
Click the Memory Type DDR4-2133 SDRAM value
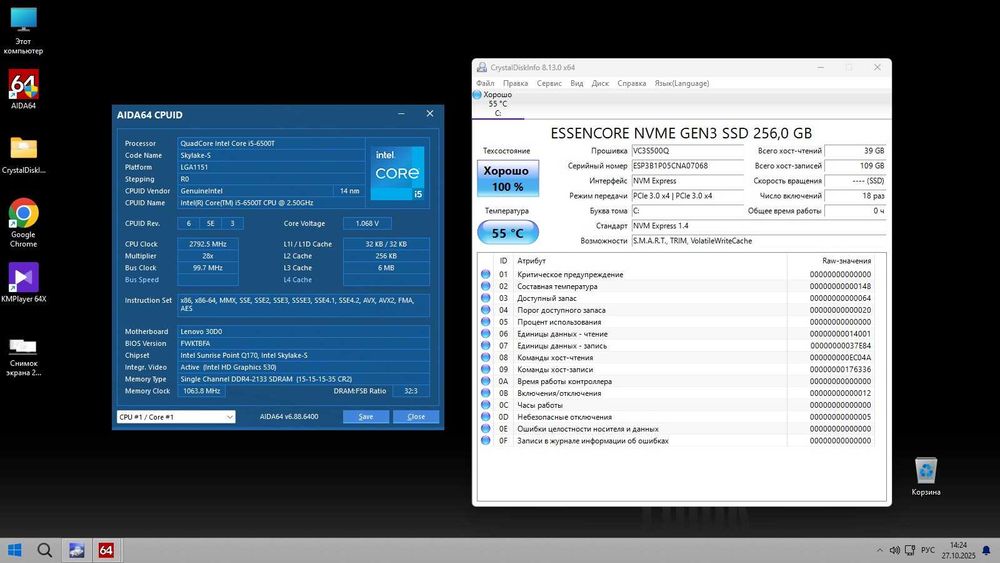pyautogui.click(x=303, y=379)
